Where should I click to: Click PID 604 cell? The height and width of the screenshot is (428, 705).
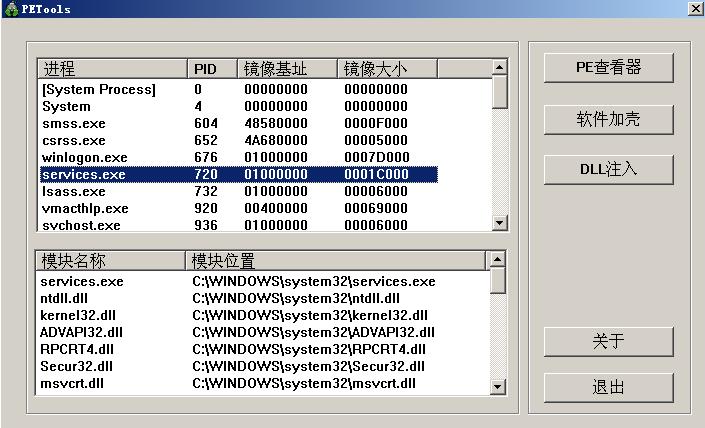(x=206, y=124)
